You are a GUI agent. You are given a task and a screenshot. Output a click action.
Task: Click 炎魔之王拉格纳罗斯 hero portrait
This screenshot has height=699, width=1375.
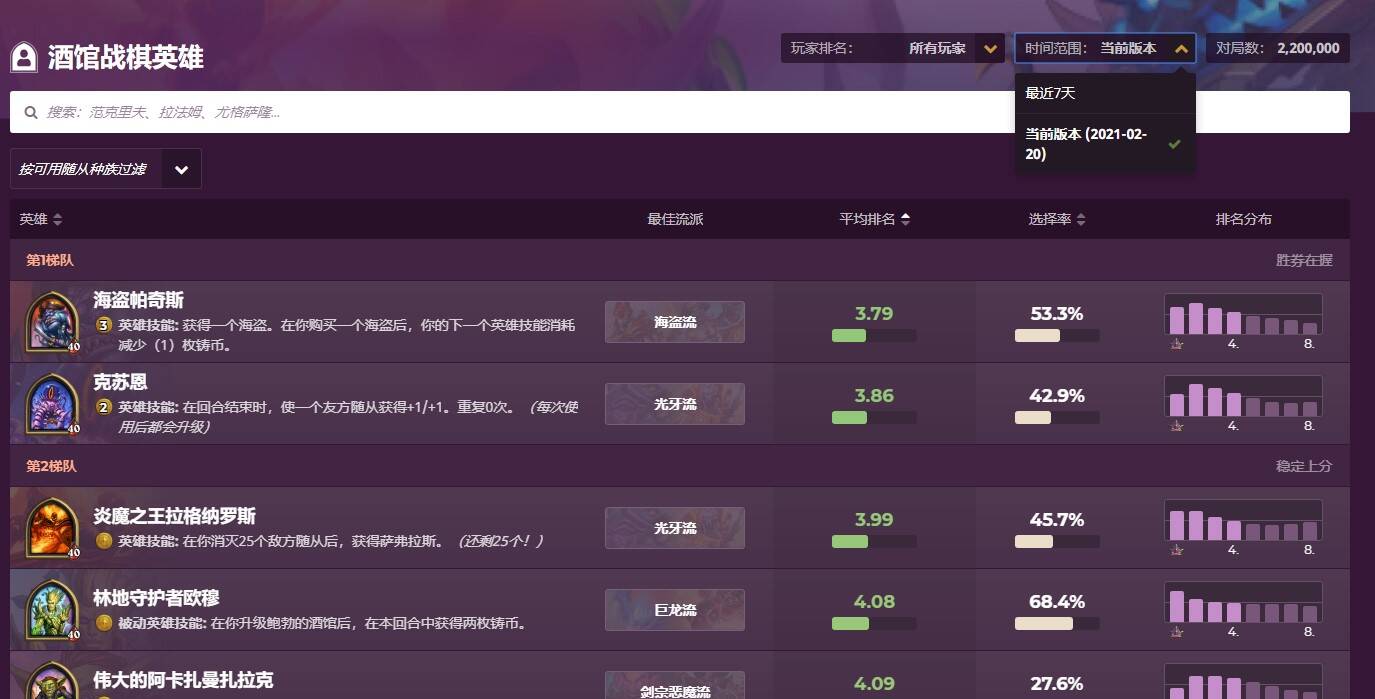tap(52, 527)
